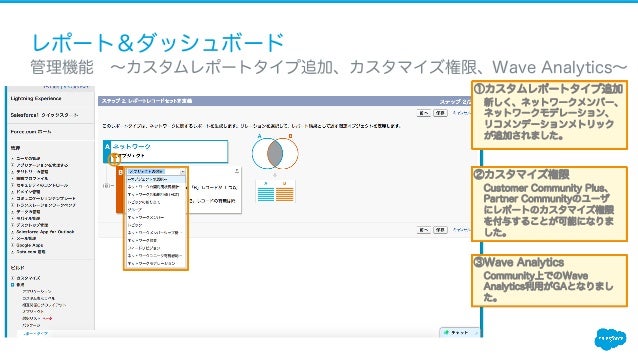This screenshot has width=638, height=360.
Task: Click 前へ button below the Venn diagram
Action: point(424,230)
